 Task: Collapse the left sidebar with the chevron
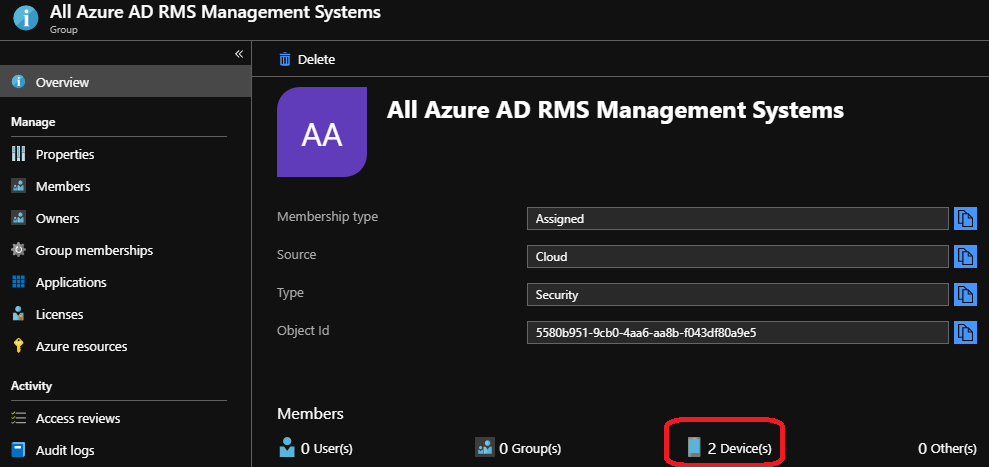239,53
